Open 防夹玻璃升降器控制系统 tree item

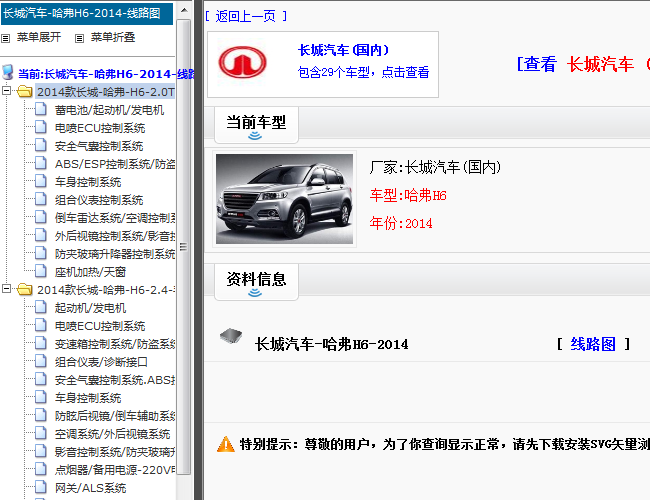point(115,254)
